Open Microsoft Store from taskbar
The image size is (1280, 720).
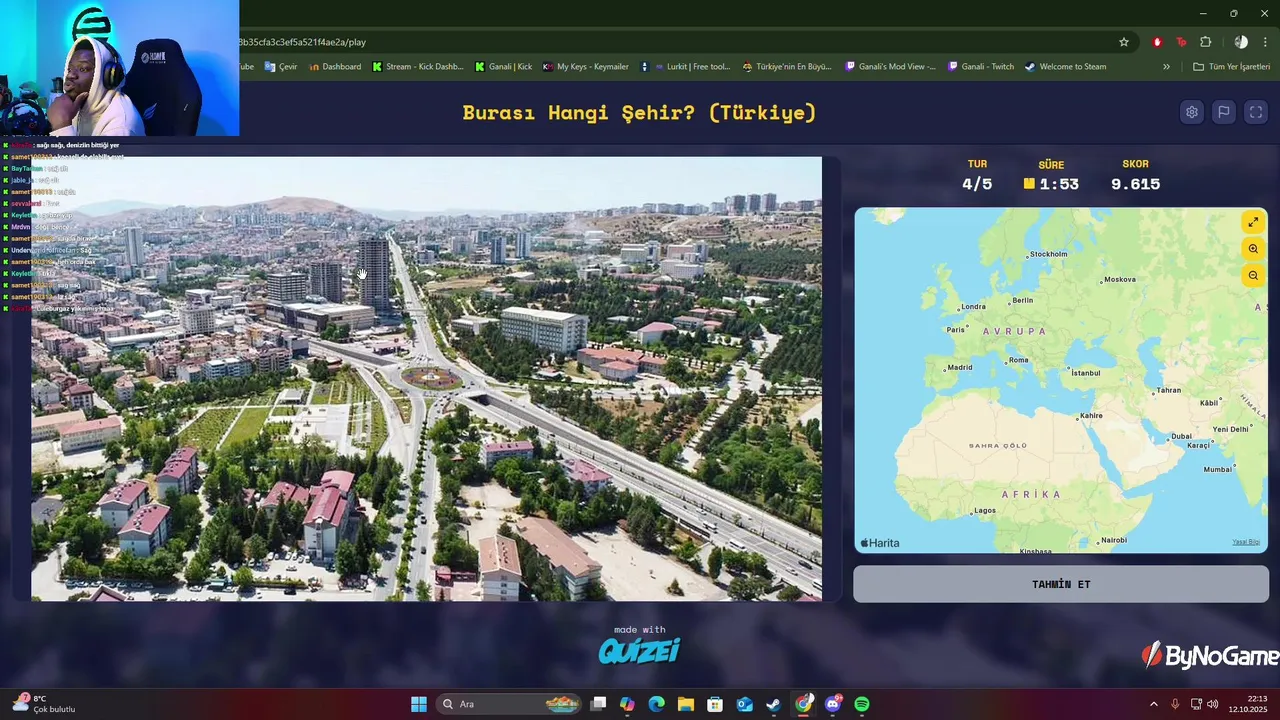(715, 704)
